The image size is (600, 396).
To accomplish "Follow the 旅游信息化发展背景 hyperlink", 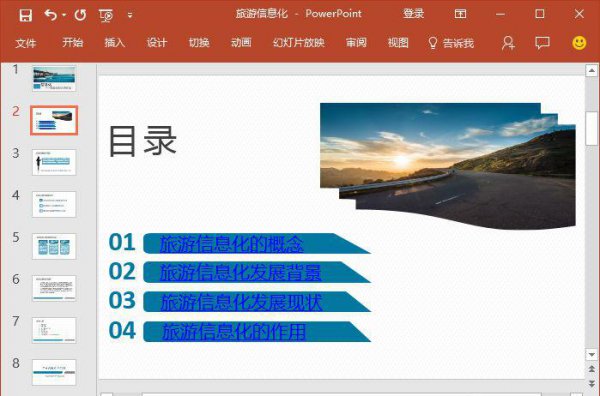I will click(x=240, y=273).
